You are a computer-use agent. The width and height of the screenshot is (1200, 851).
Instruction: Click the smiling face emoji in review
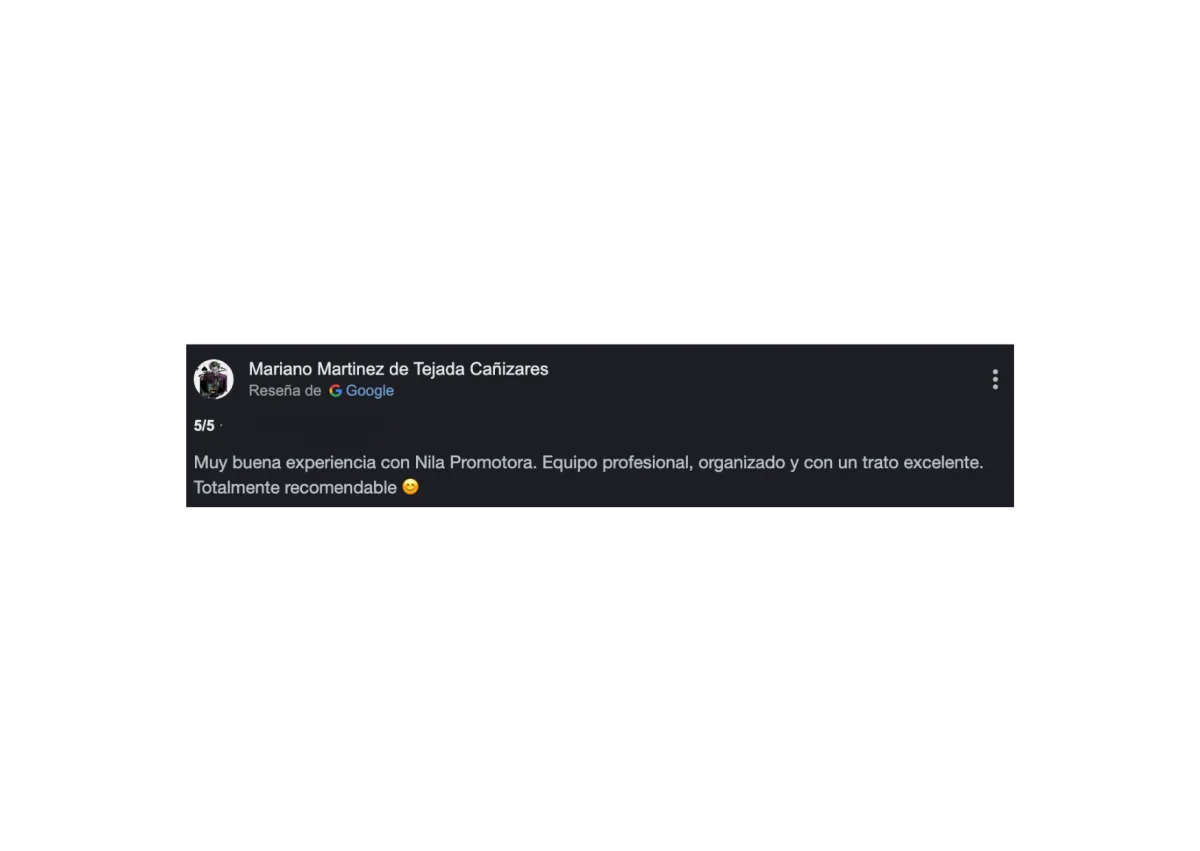410,487
